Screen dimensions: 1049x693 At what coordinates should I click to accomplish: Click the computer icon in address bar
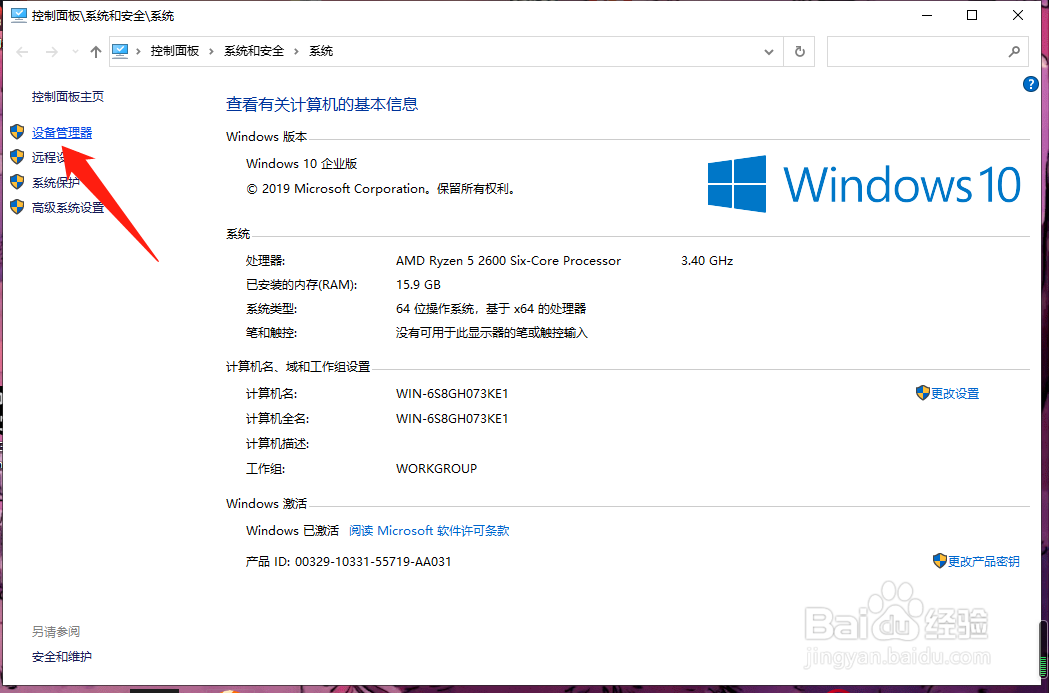coord(120,51)
